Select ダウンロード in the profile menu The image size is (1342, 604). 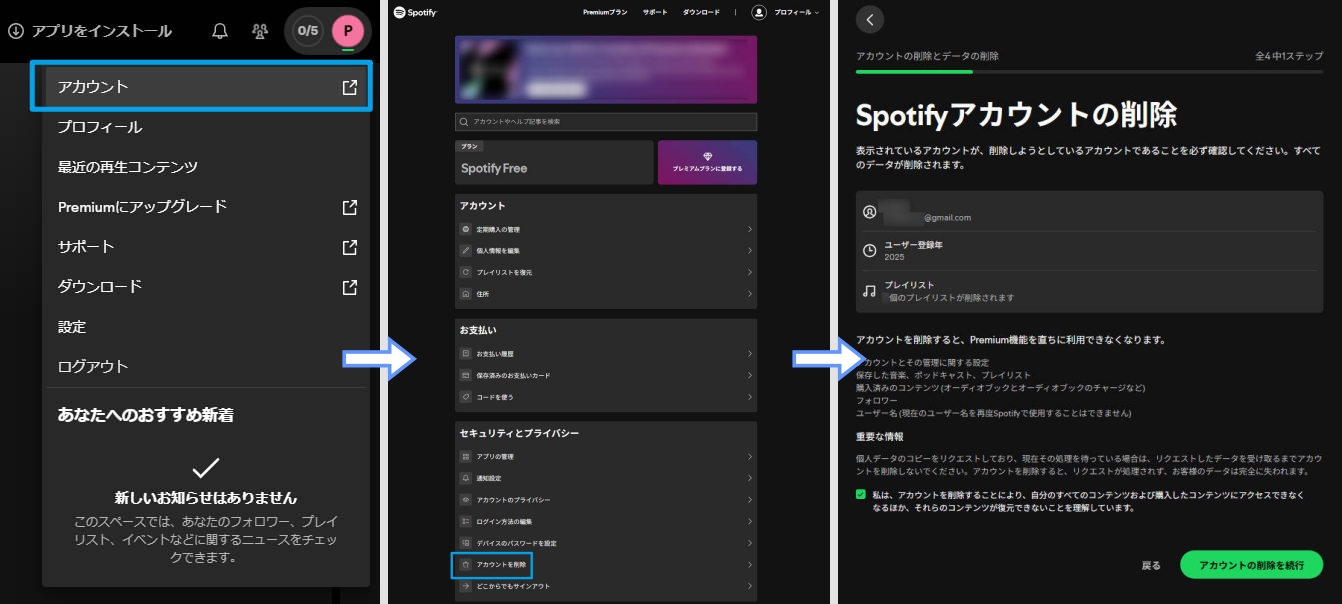pos(207,286)
